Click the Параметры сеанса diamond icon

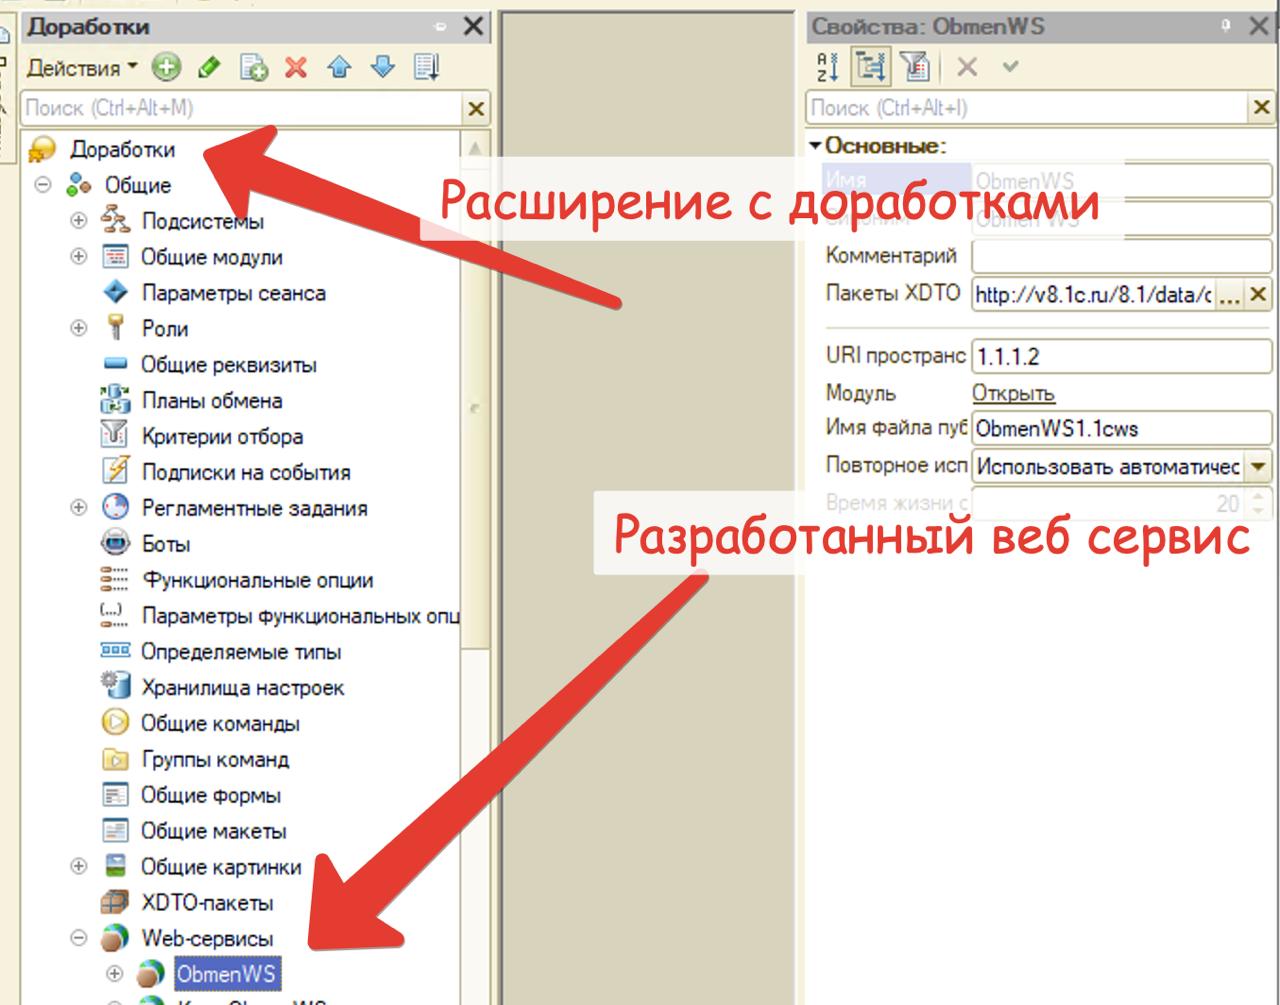click(115, 292)
